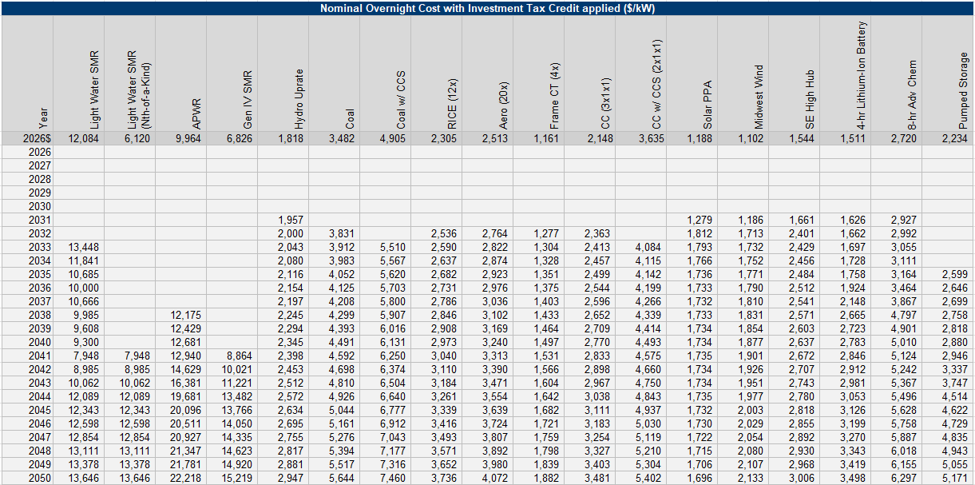Click Midwest Wind value 2,003 for 2045

click(x=751, y=410)
